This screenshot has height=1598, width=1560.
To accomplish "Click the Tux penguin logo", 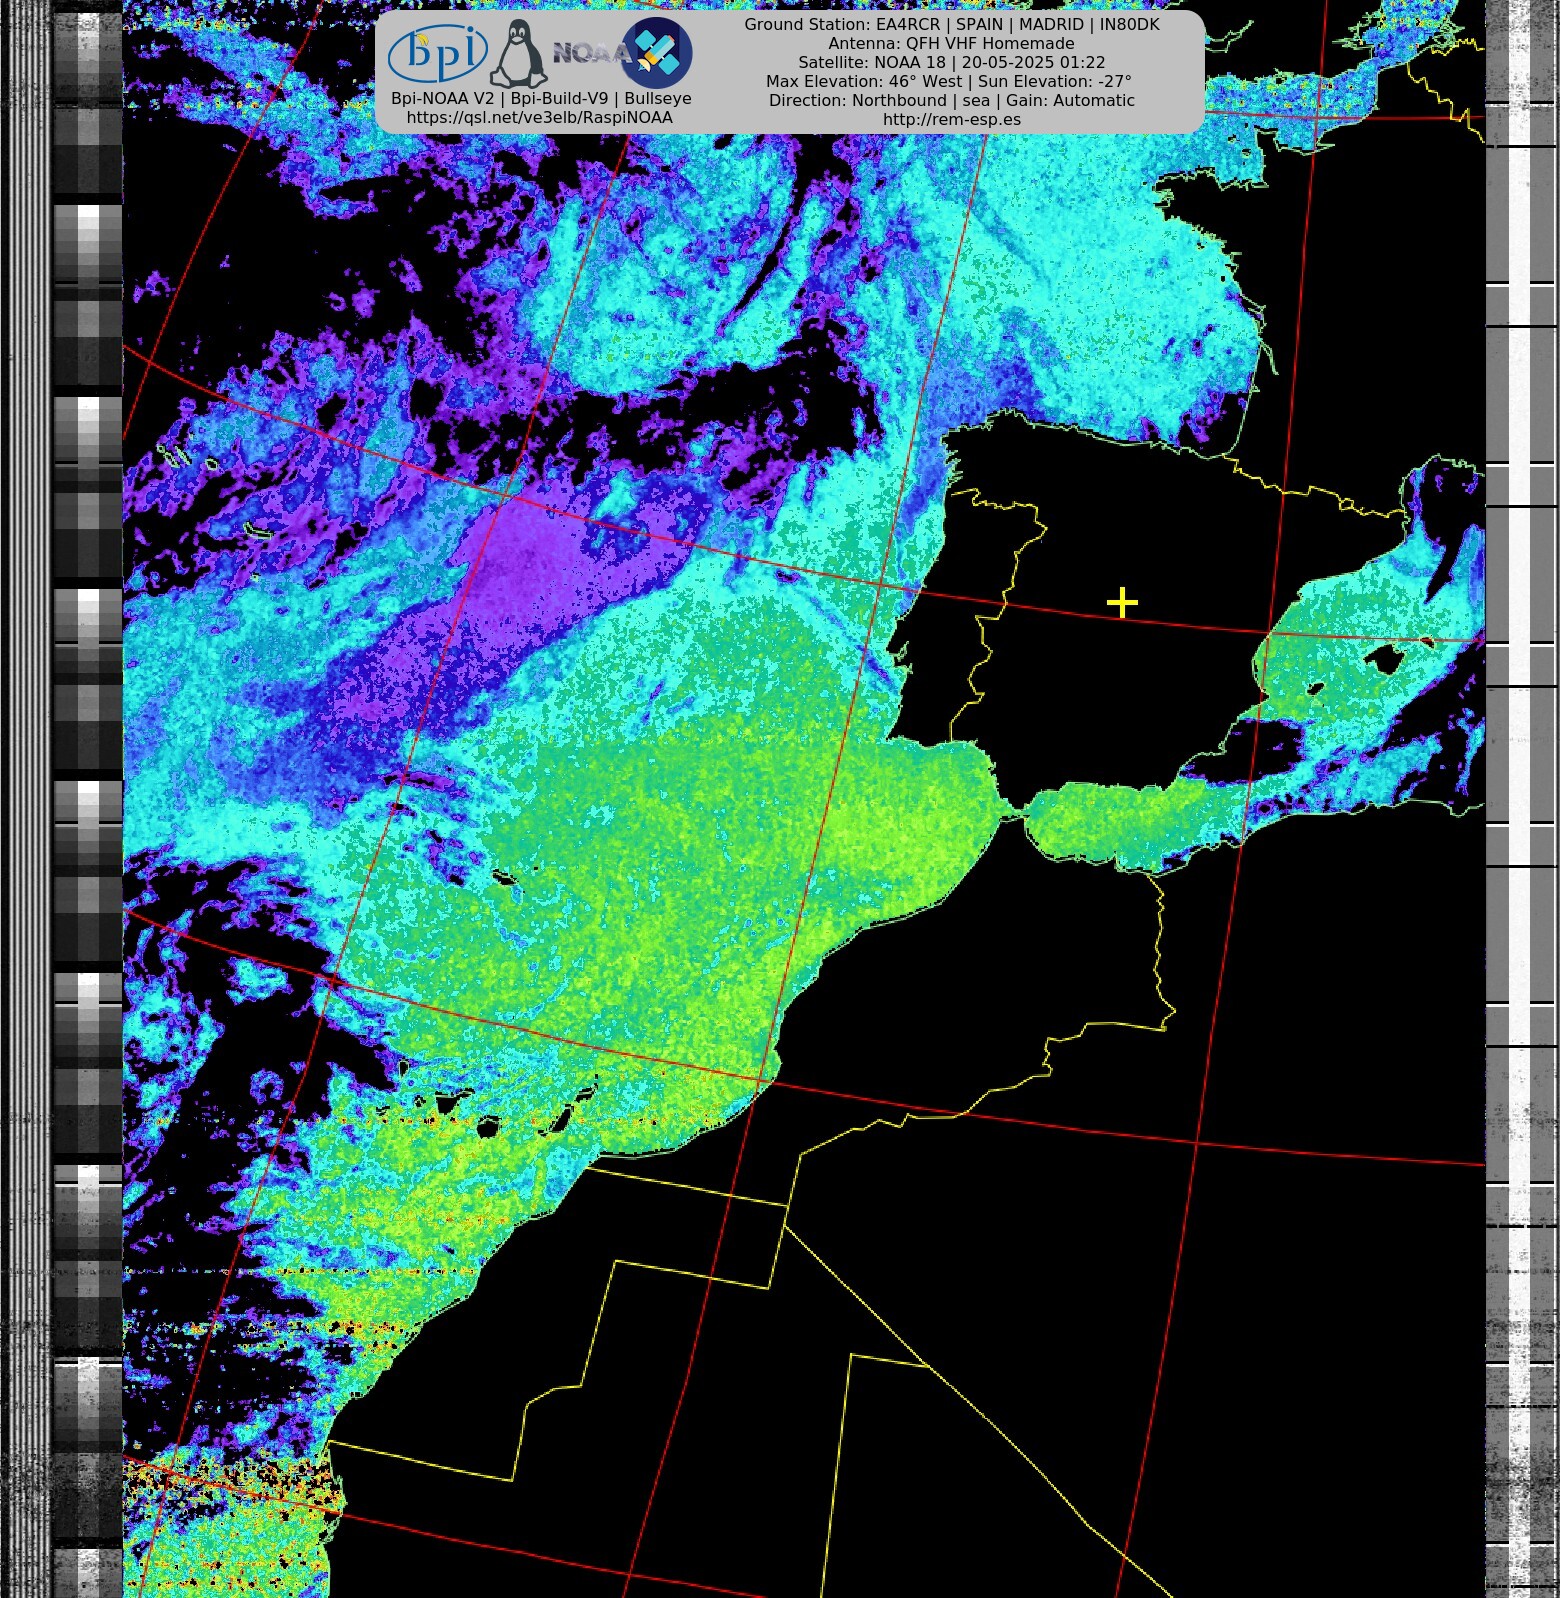I will (518, 53).
